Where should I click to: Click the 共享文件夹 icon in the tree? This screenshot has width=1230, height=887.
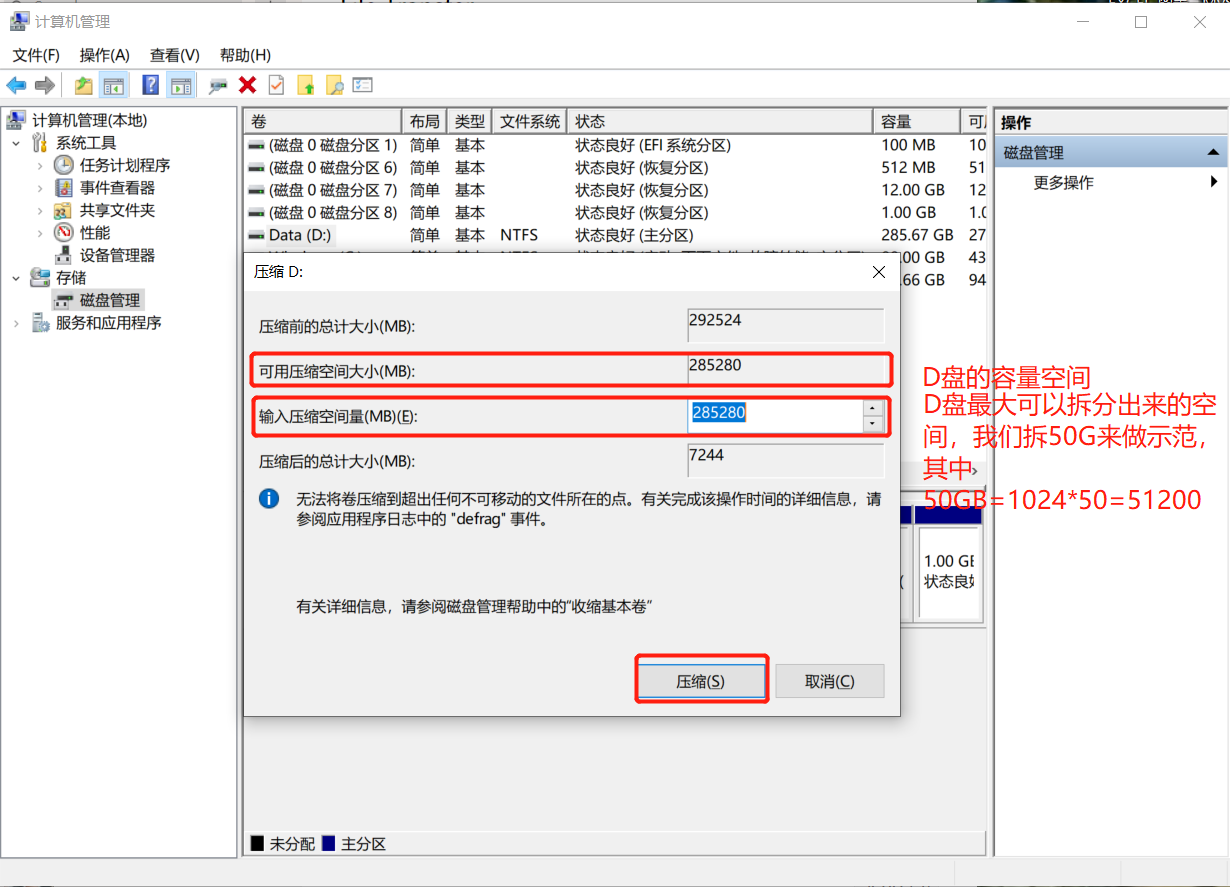pos(63,210)
